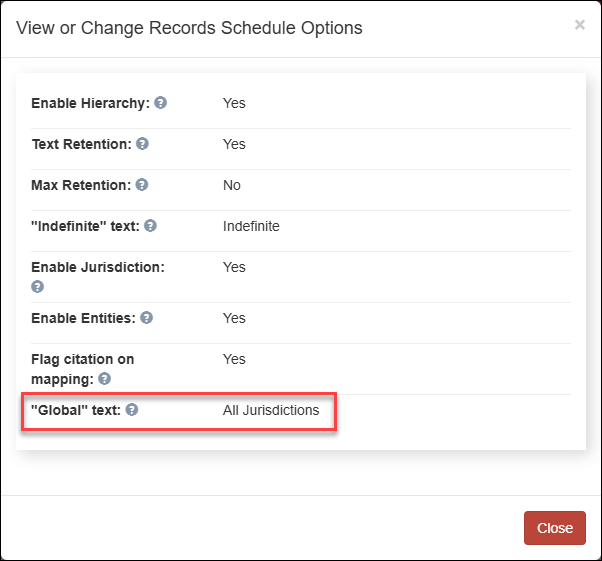Click help icon next to "Global" text
602x561 pixels.
[x=132, y=410]
